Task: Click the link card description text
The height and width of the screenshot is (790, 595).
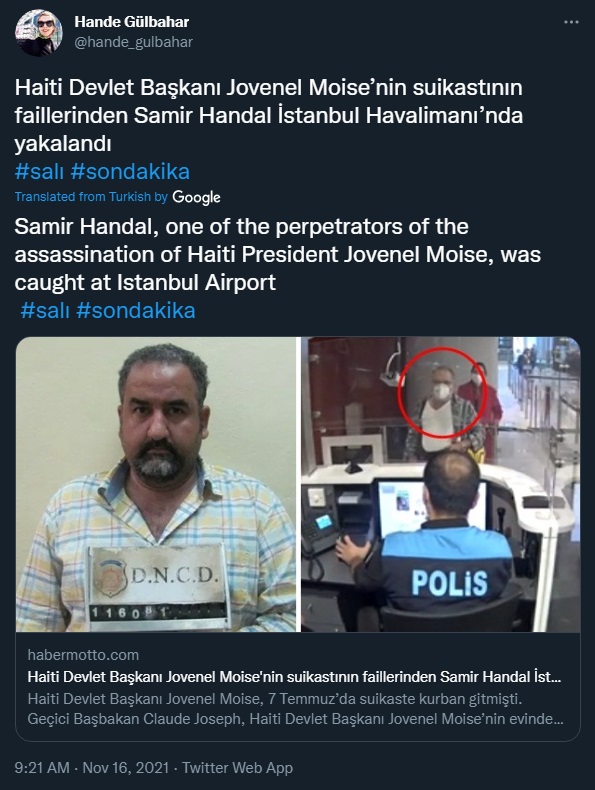Action: (x=295, y=709)
